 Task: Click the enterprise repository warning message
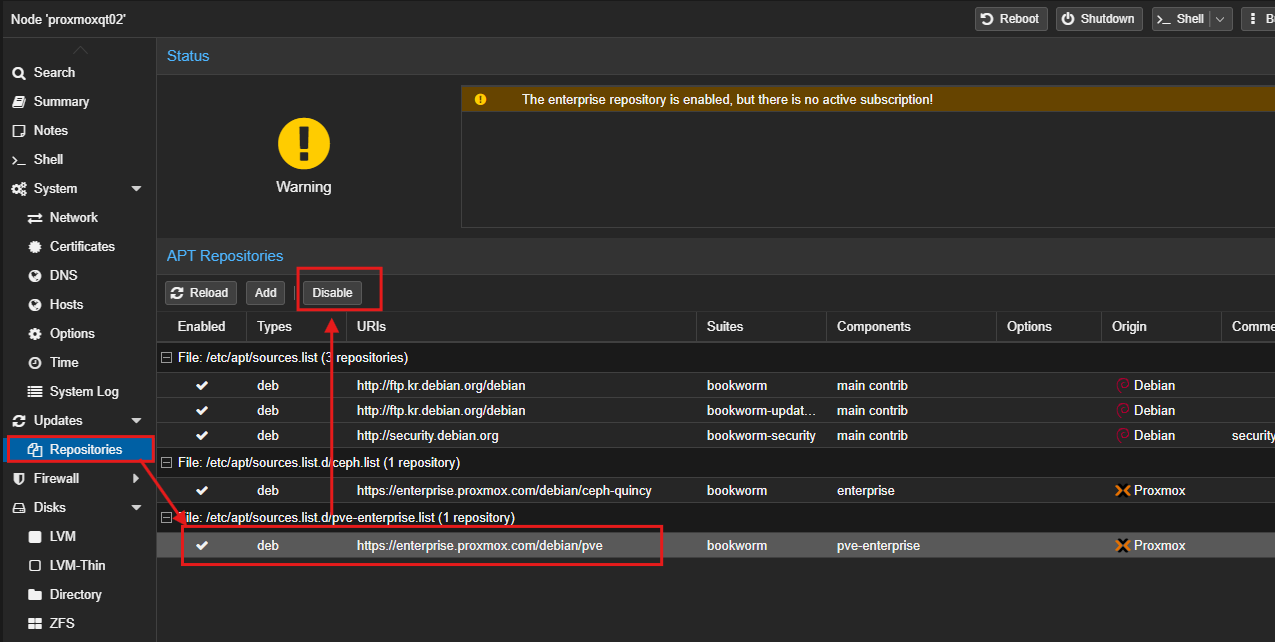coord(727,99)
